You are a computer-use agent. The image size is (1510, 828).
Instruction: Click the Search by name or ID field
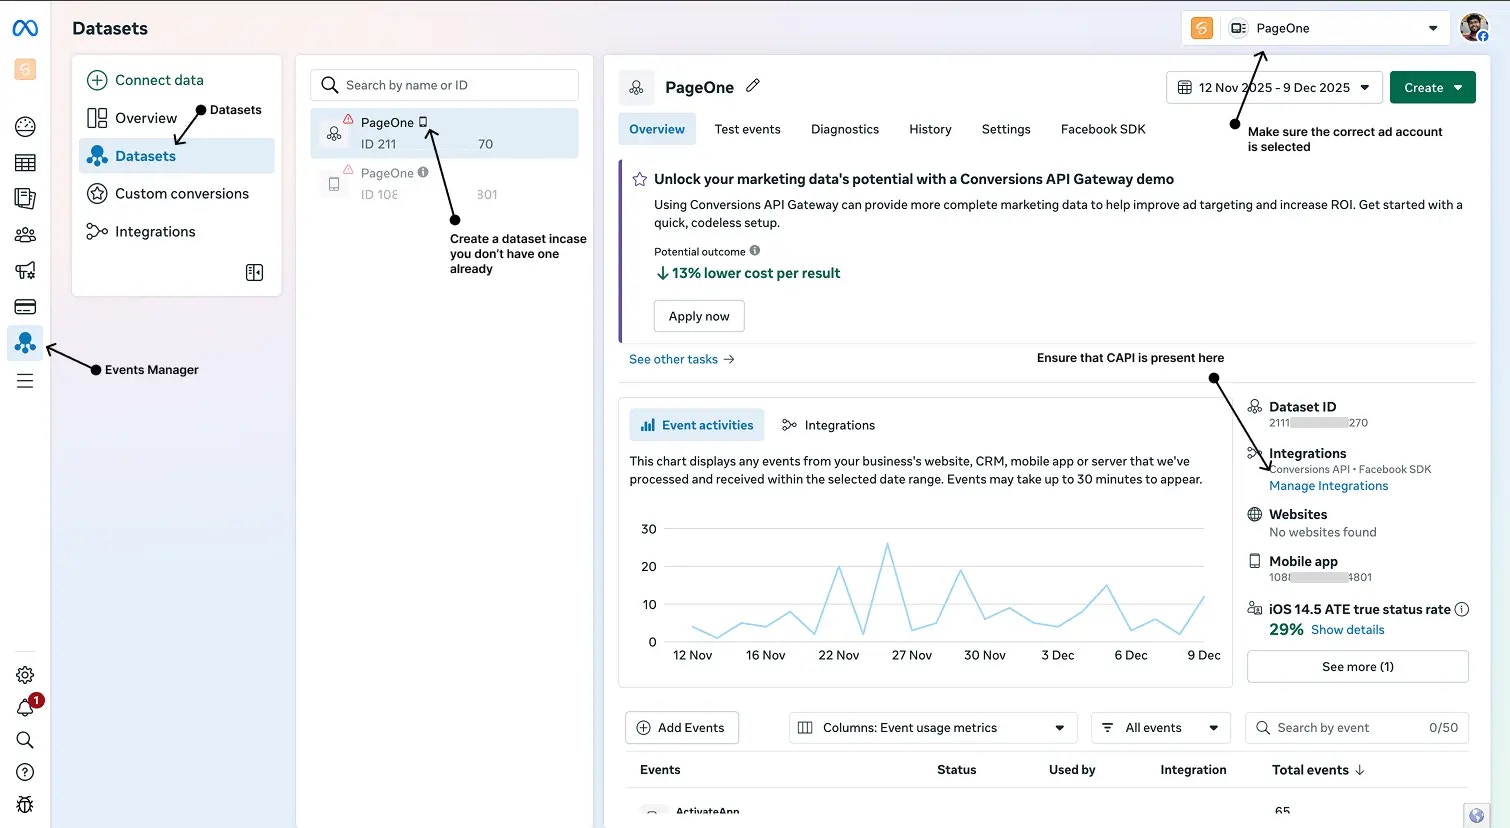444,85
